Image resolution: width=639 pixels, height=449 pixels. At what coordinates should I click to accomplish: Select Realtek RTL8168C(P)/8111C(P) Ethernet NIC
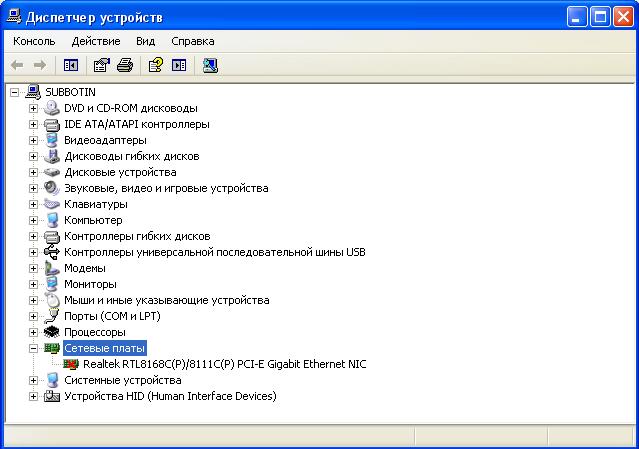[x=225, y=364]
